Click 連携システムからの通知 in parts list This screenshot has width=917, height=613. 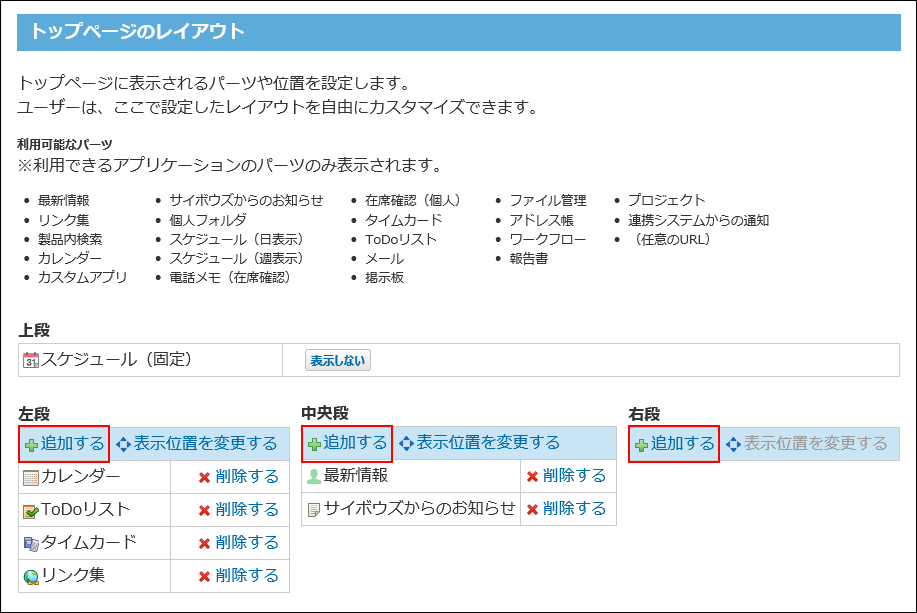(x=699, y=221)
